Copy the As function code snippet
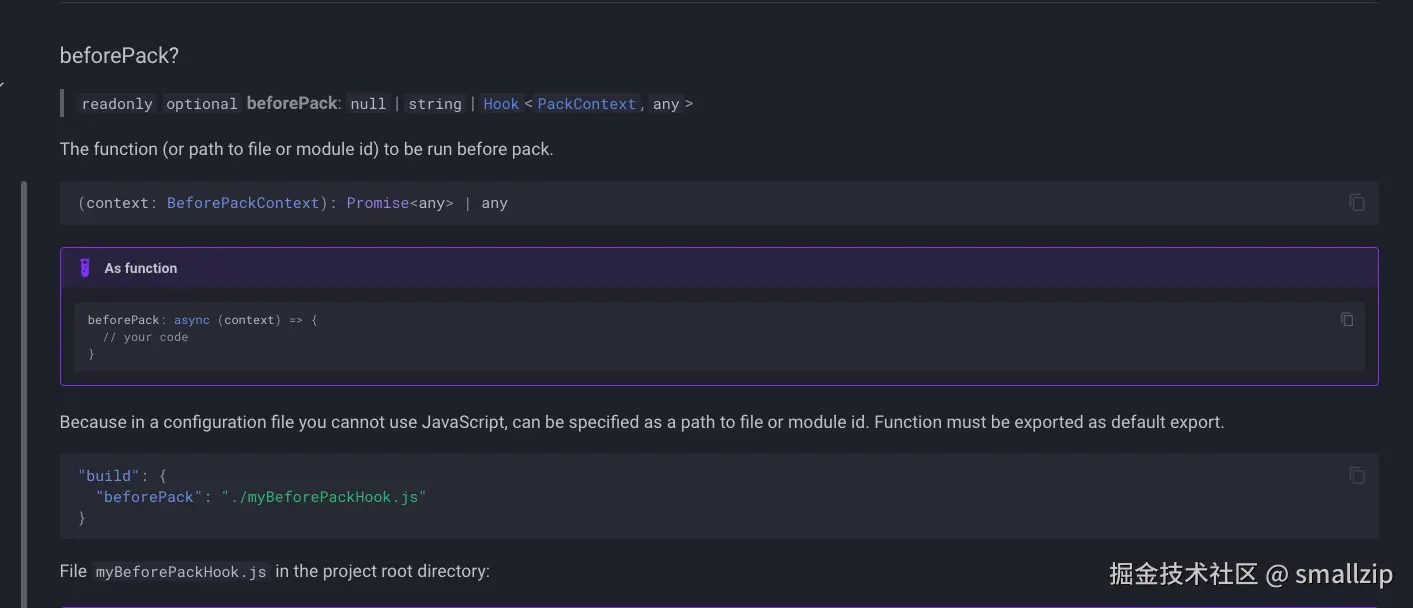1413x608 pixels. tap(1347, 320)
